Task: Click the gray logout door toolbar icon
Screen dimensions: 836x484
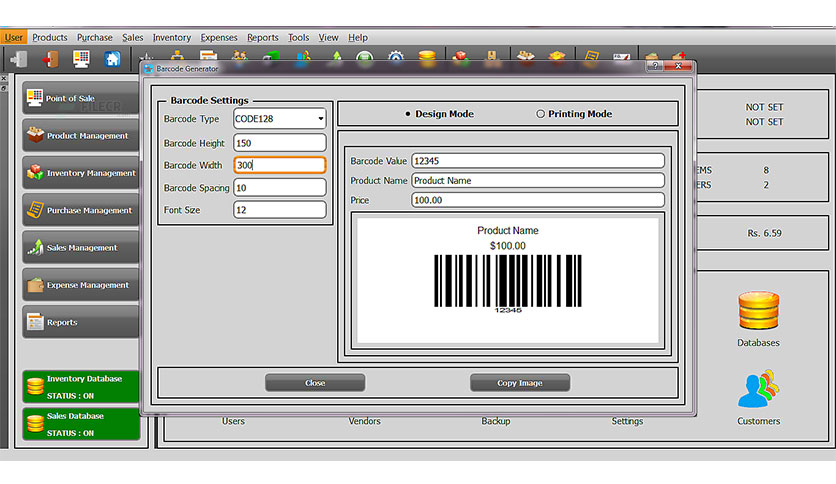Action: point(20,59)
